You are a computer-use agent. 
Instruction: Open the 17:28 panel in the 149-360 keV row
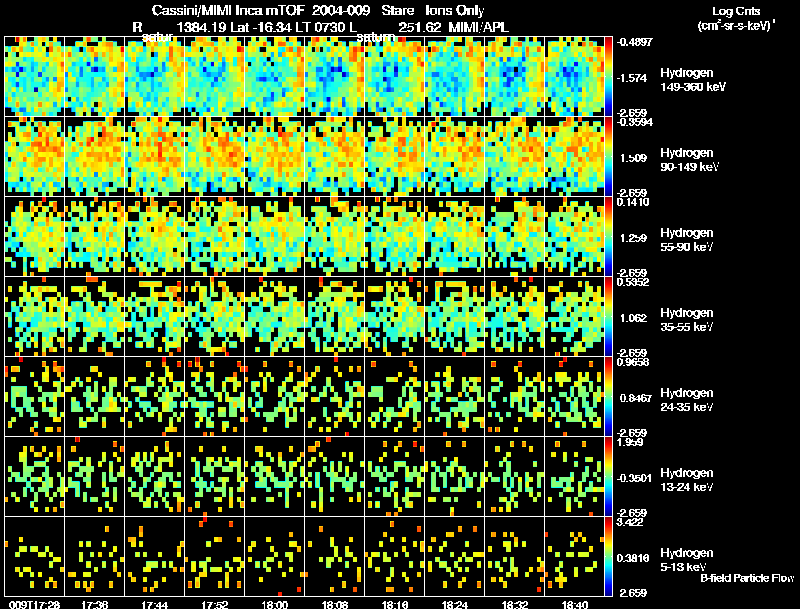coord(35,77)
